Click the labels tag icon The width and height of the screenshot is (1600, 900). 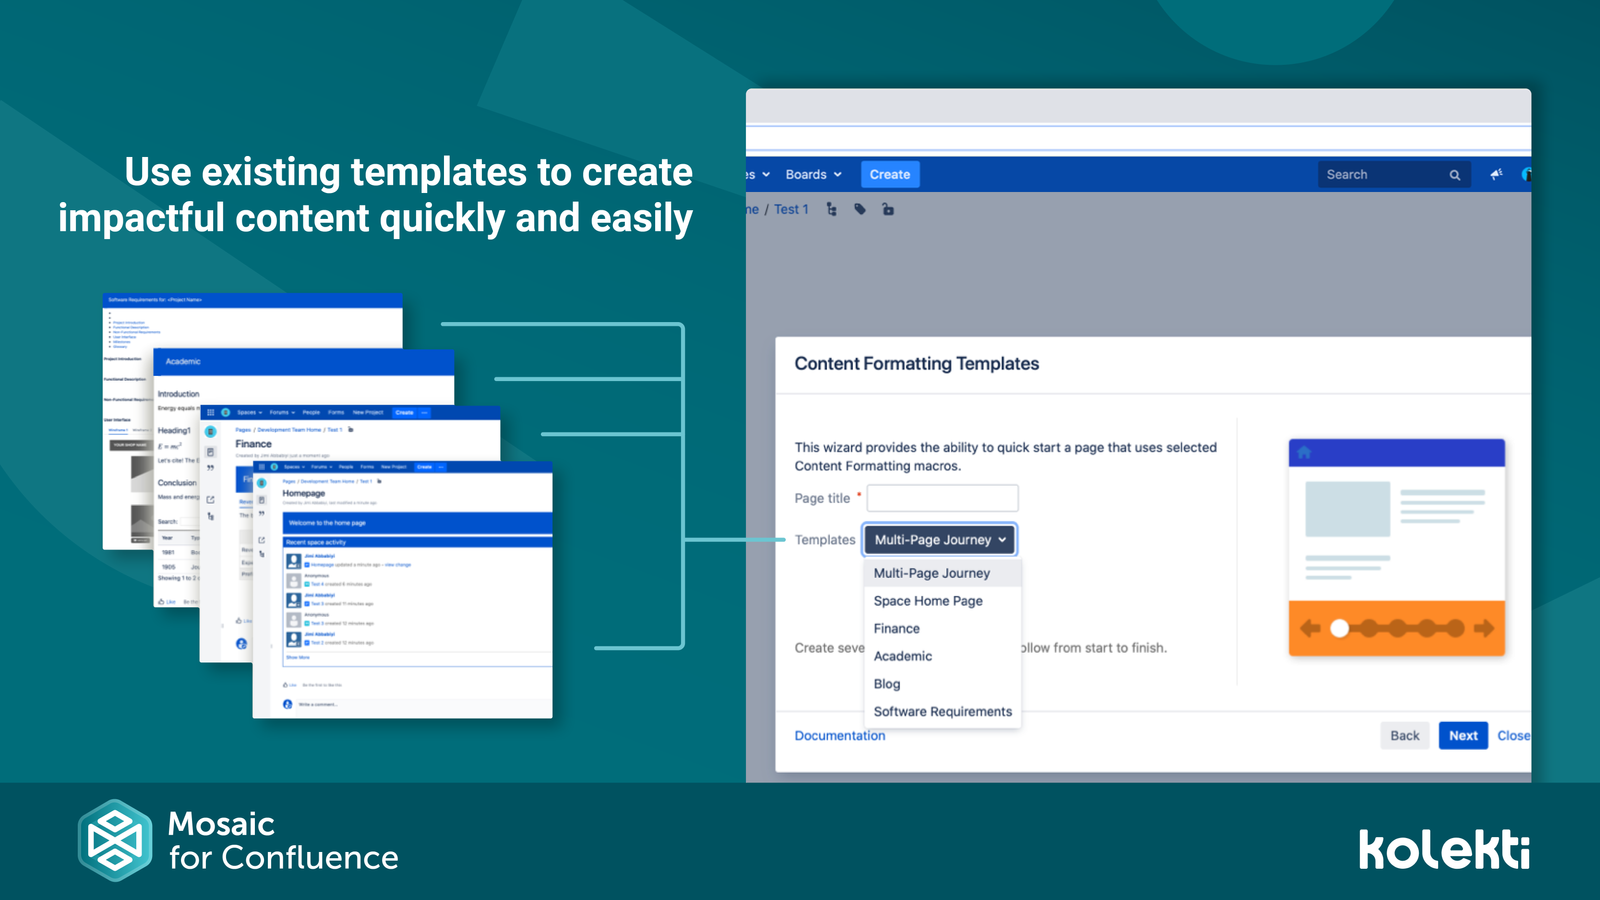[x=860, y=209]
